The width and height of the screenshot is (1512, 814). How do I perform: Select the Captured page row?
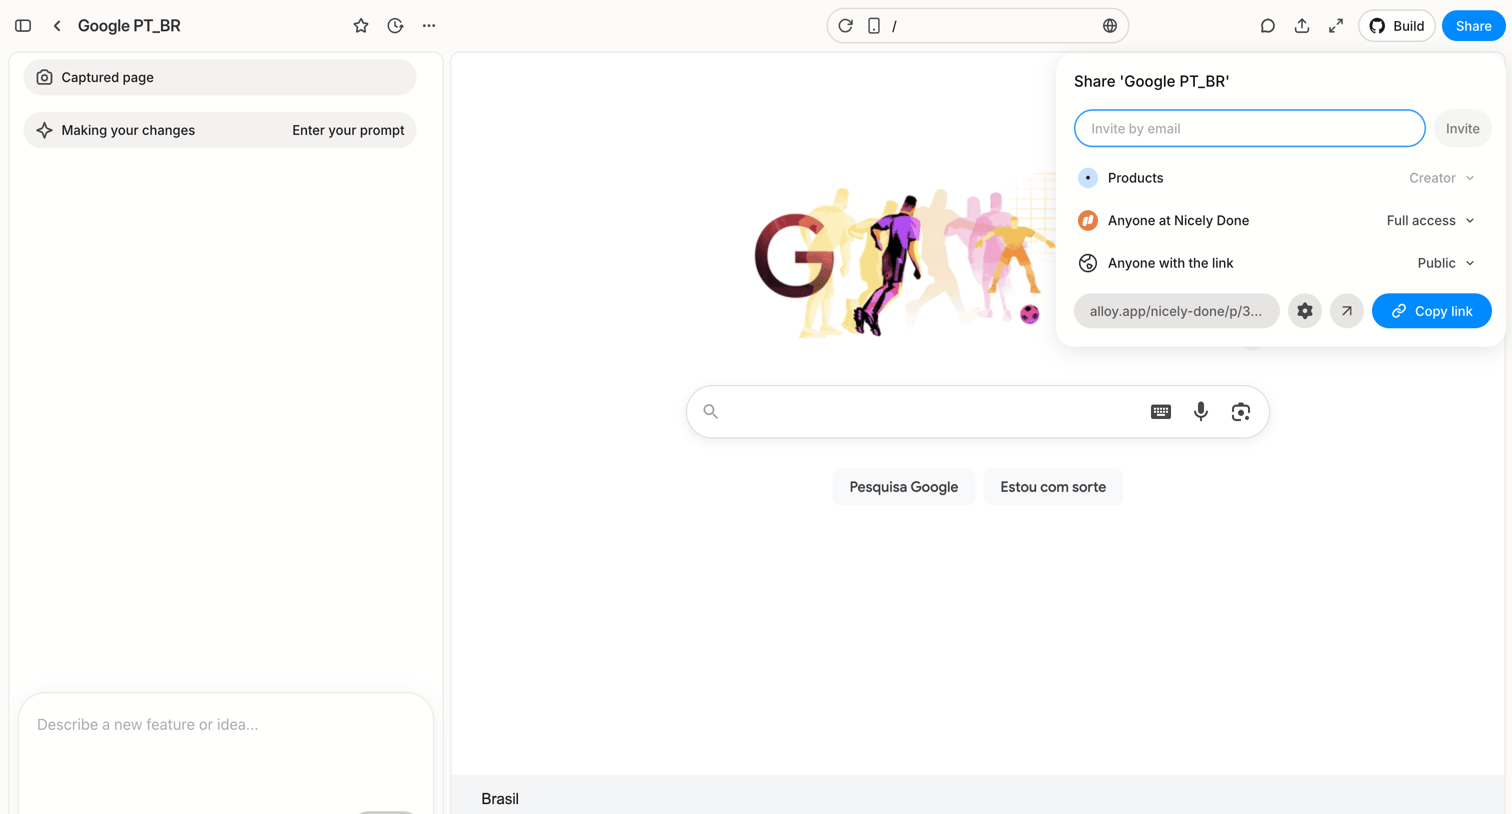point(220,77)
